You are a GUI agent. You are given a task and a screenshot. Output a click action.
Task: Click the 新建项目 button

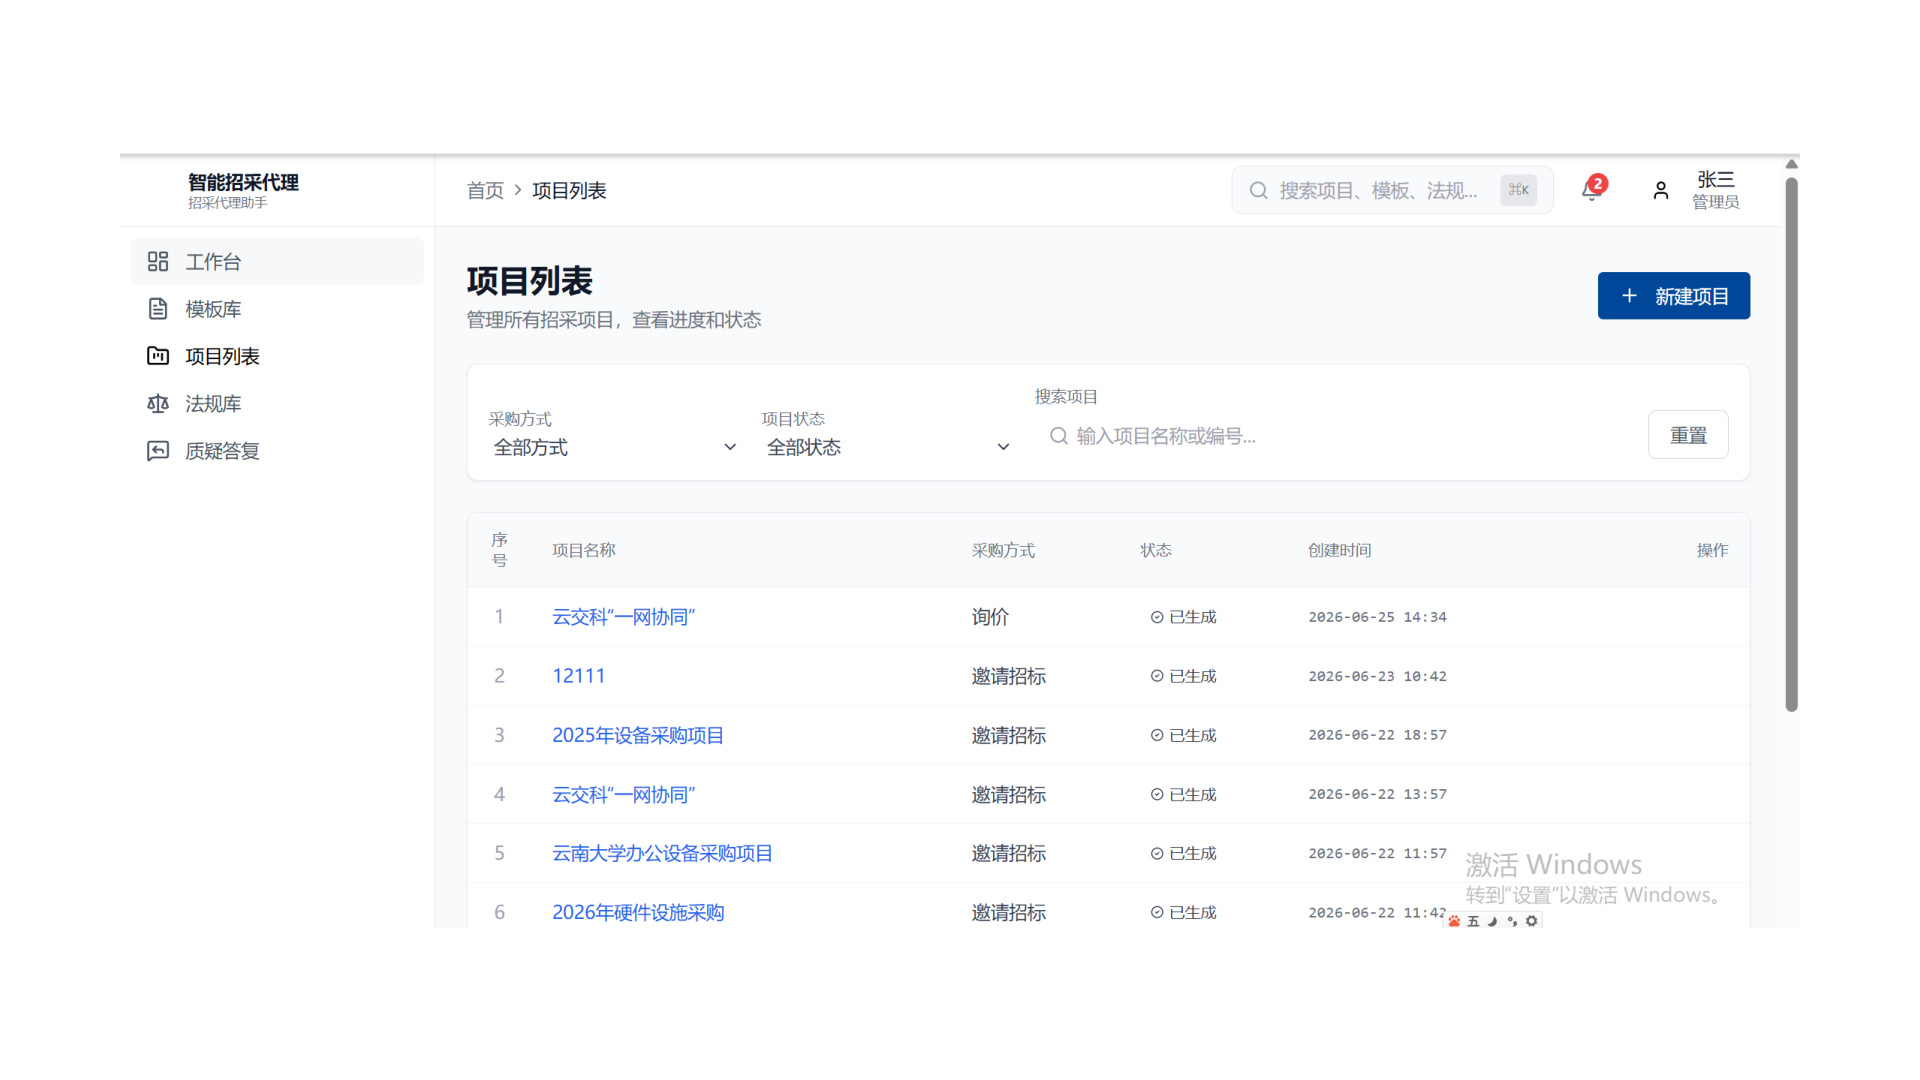coord(1673,296)
